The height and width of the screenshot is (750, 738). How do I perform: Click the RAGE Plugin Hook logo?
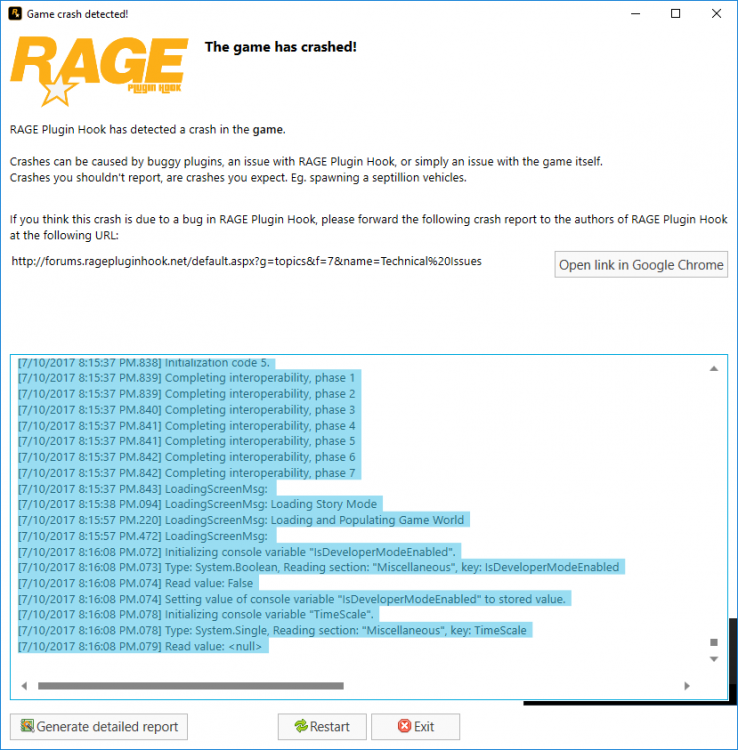[99, 71]
